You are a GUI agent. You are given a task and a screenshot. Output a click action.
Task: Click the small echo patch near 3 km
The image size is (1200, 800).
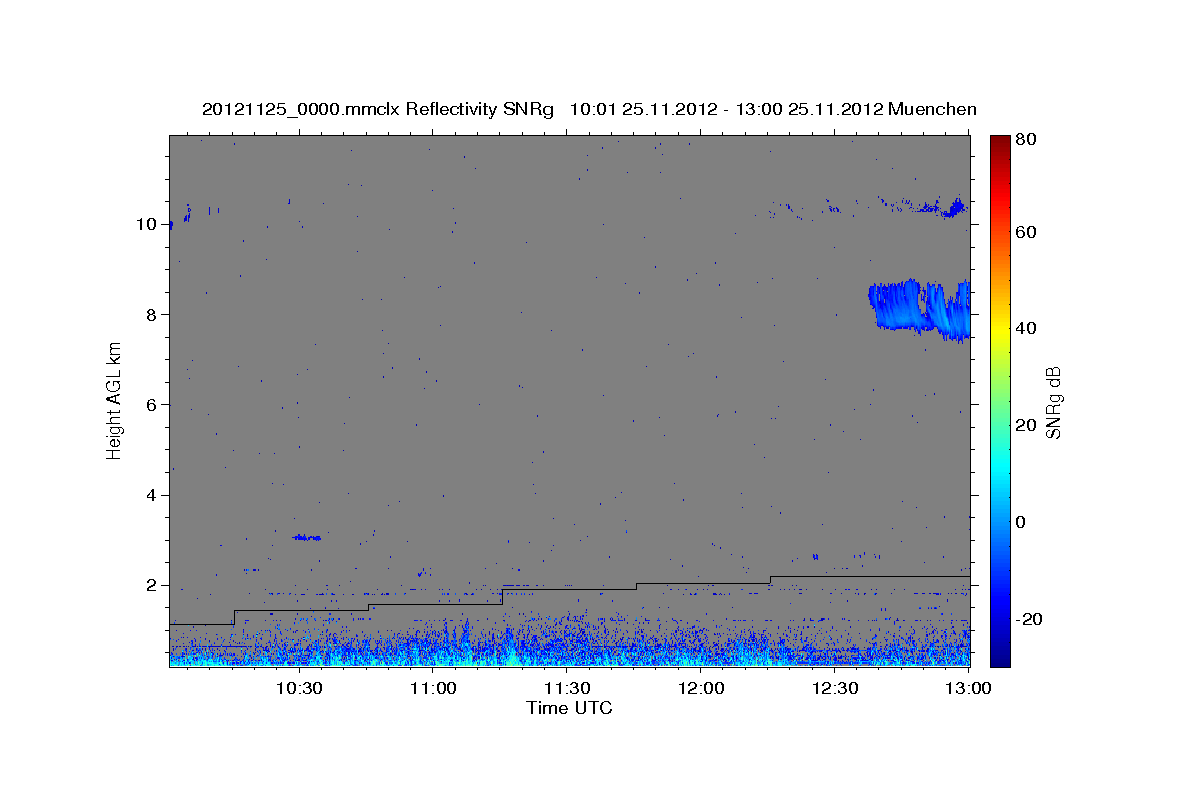[x=307, y=538]
